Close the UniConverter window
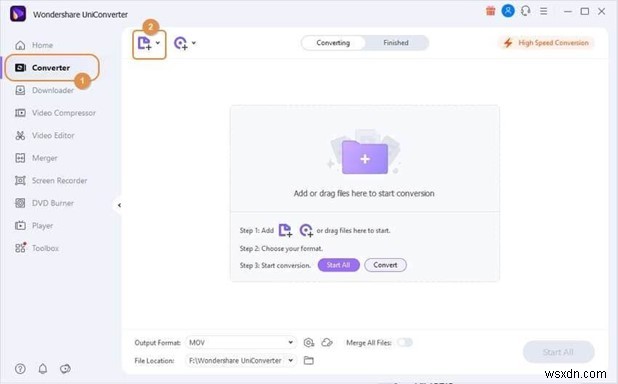Image resolution: width=618 pixels, height=384 pixels. tap(601, 11)
